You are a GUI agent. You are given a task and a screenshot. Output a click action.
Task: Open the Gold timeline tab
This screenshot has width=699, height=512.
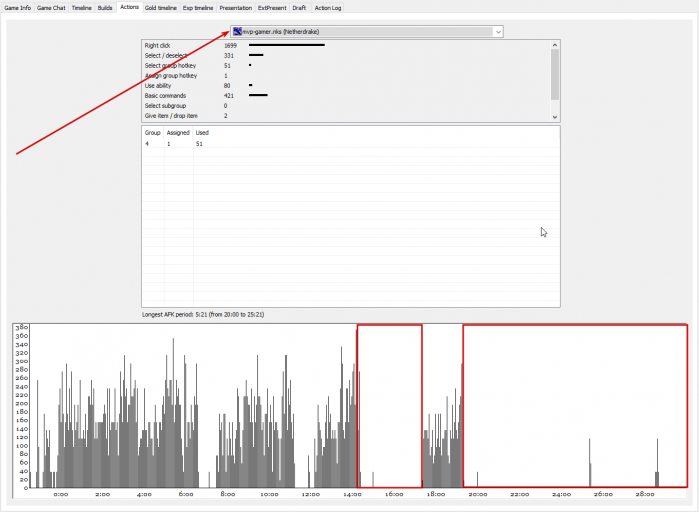160,8
